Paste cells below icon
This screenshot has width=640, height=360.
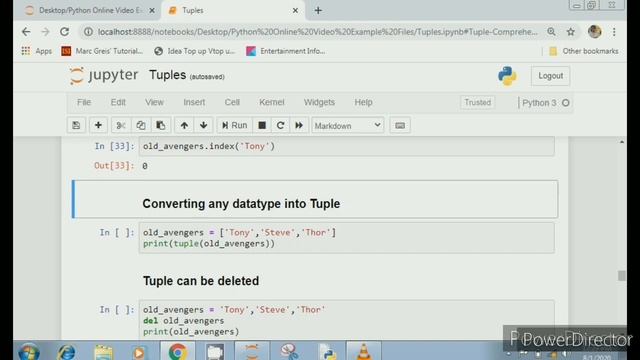click(161, 125)
